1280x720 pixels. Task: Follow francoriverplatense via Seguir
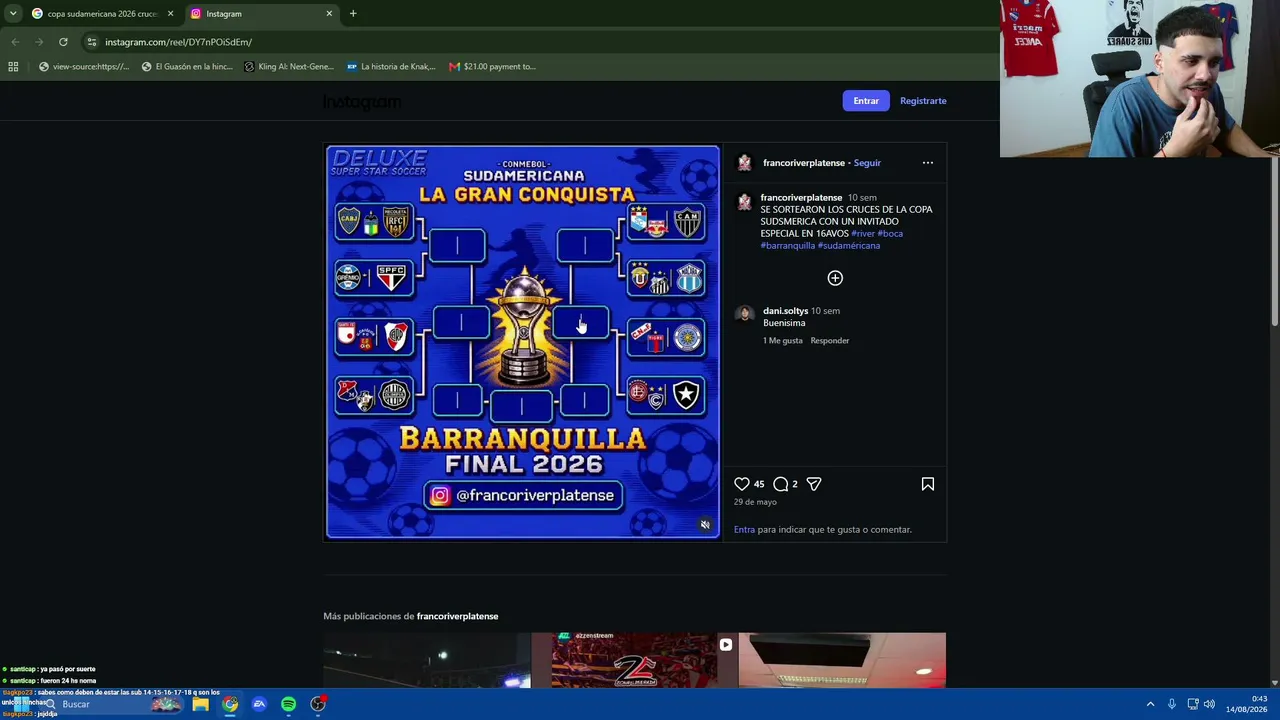click(867, 163)
